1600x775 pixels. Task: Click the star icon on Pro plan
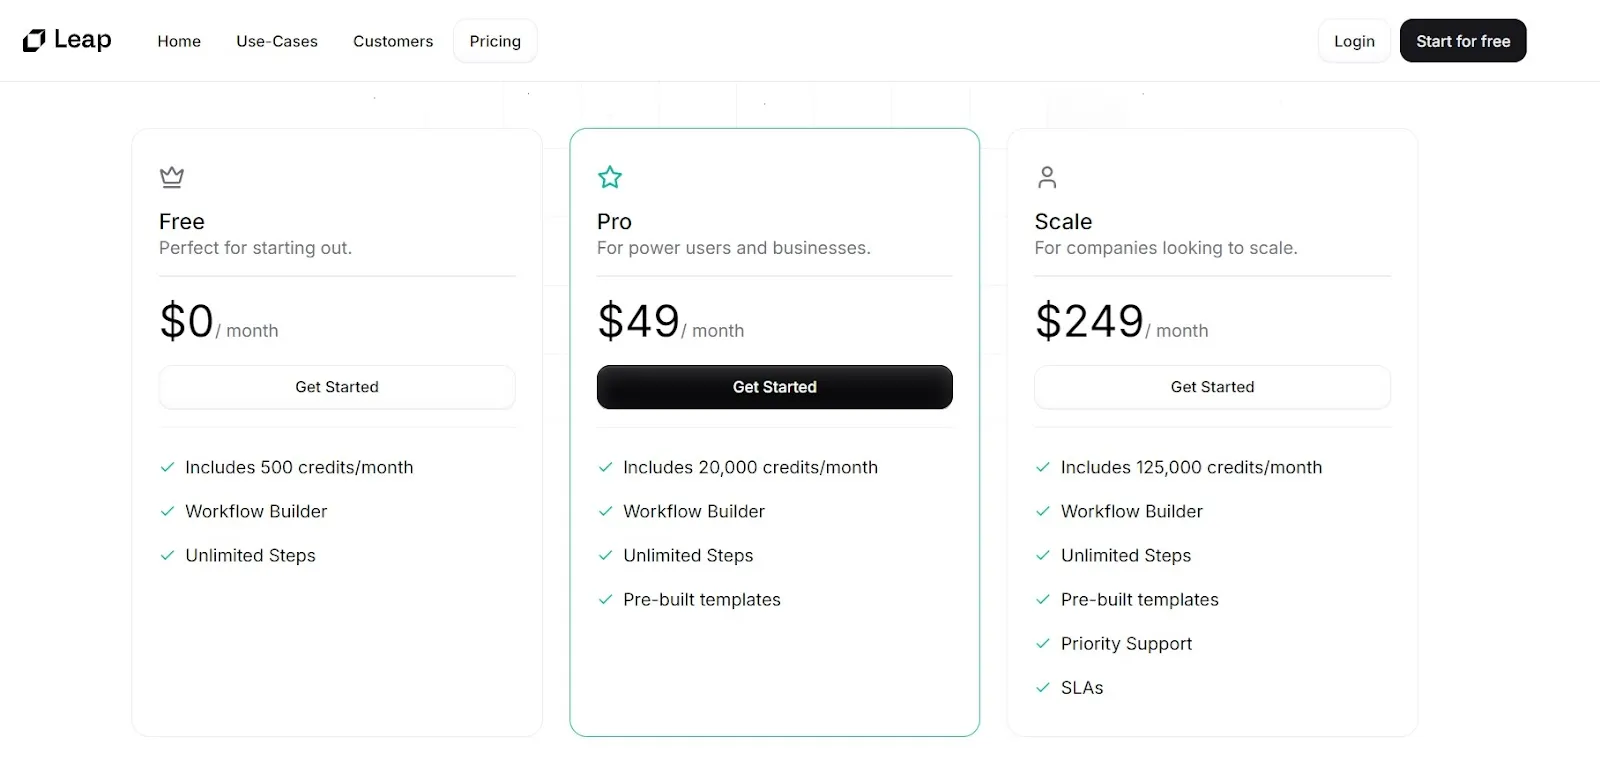[610, 177]
